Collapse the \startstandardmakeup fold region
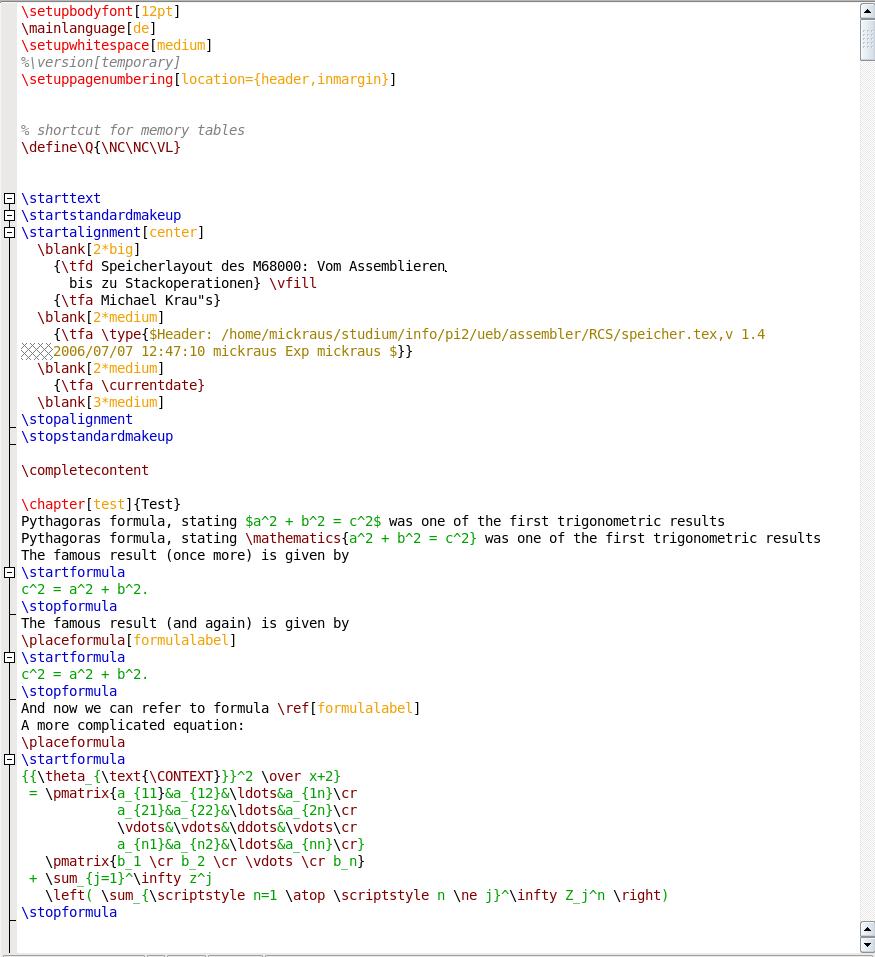Viewport: 875px width, 957px height. (x=7, y=215)
